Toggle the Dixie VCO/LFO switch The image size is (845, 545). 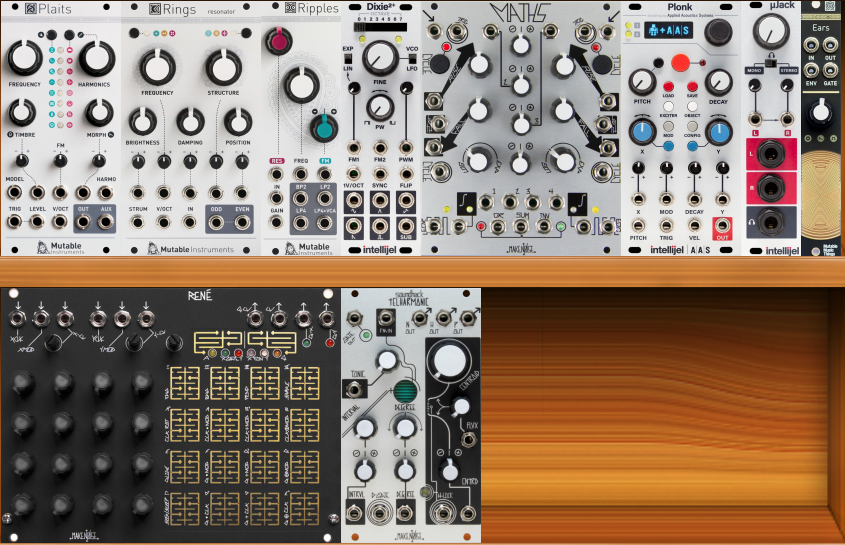411,58
